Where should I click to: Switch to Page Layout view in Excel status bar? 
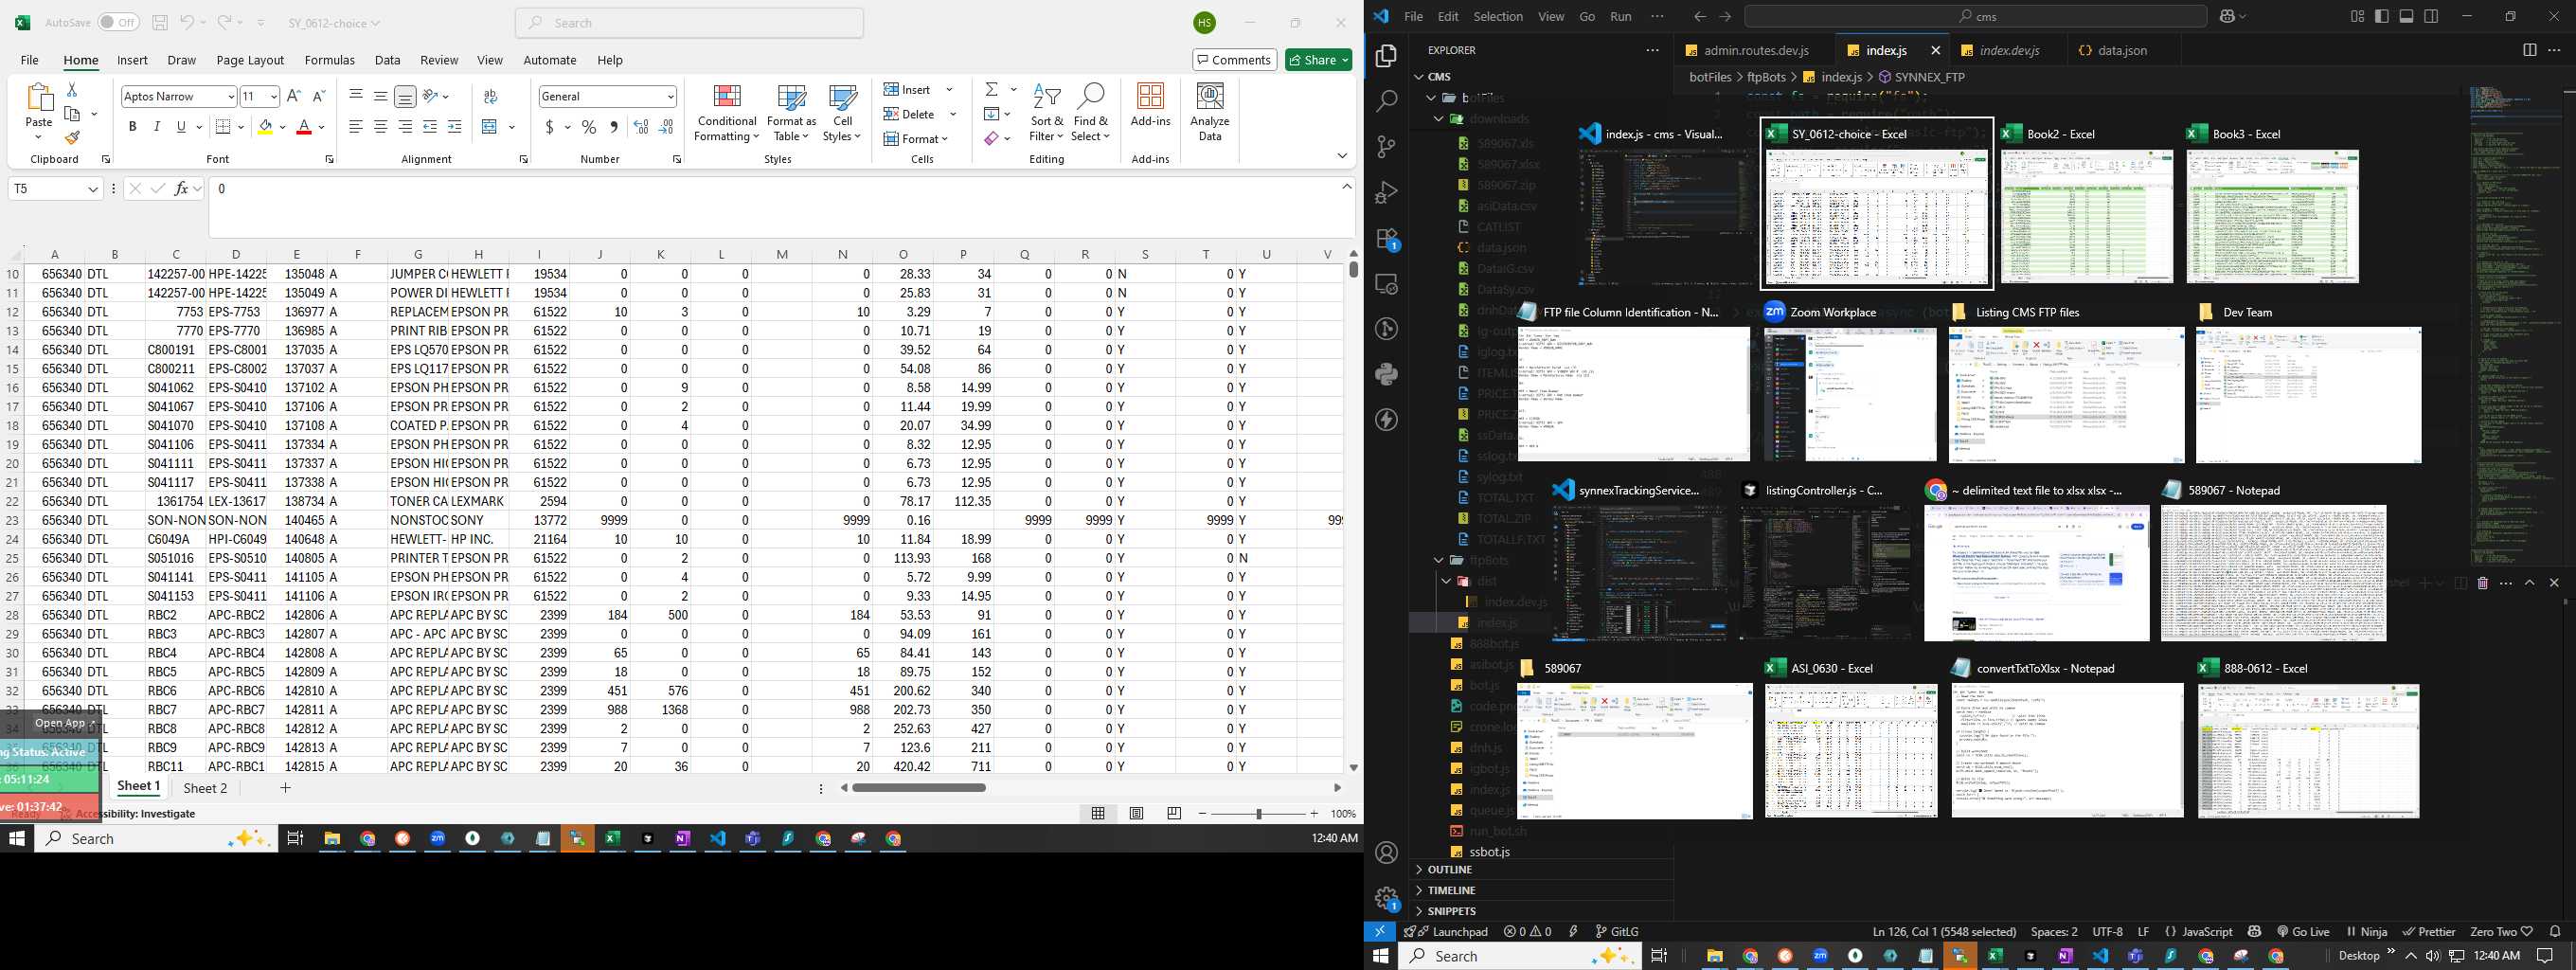(x=1136, y=814)
